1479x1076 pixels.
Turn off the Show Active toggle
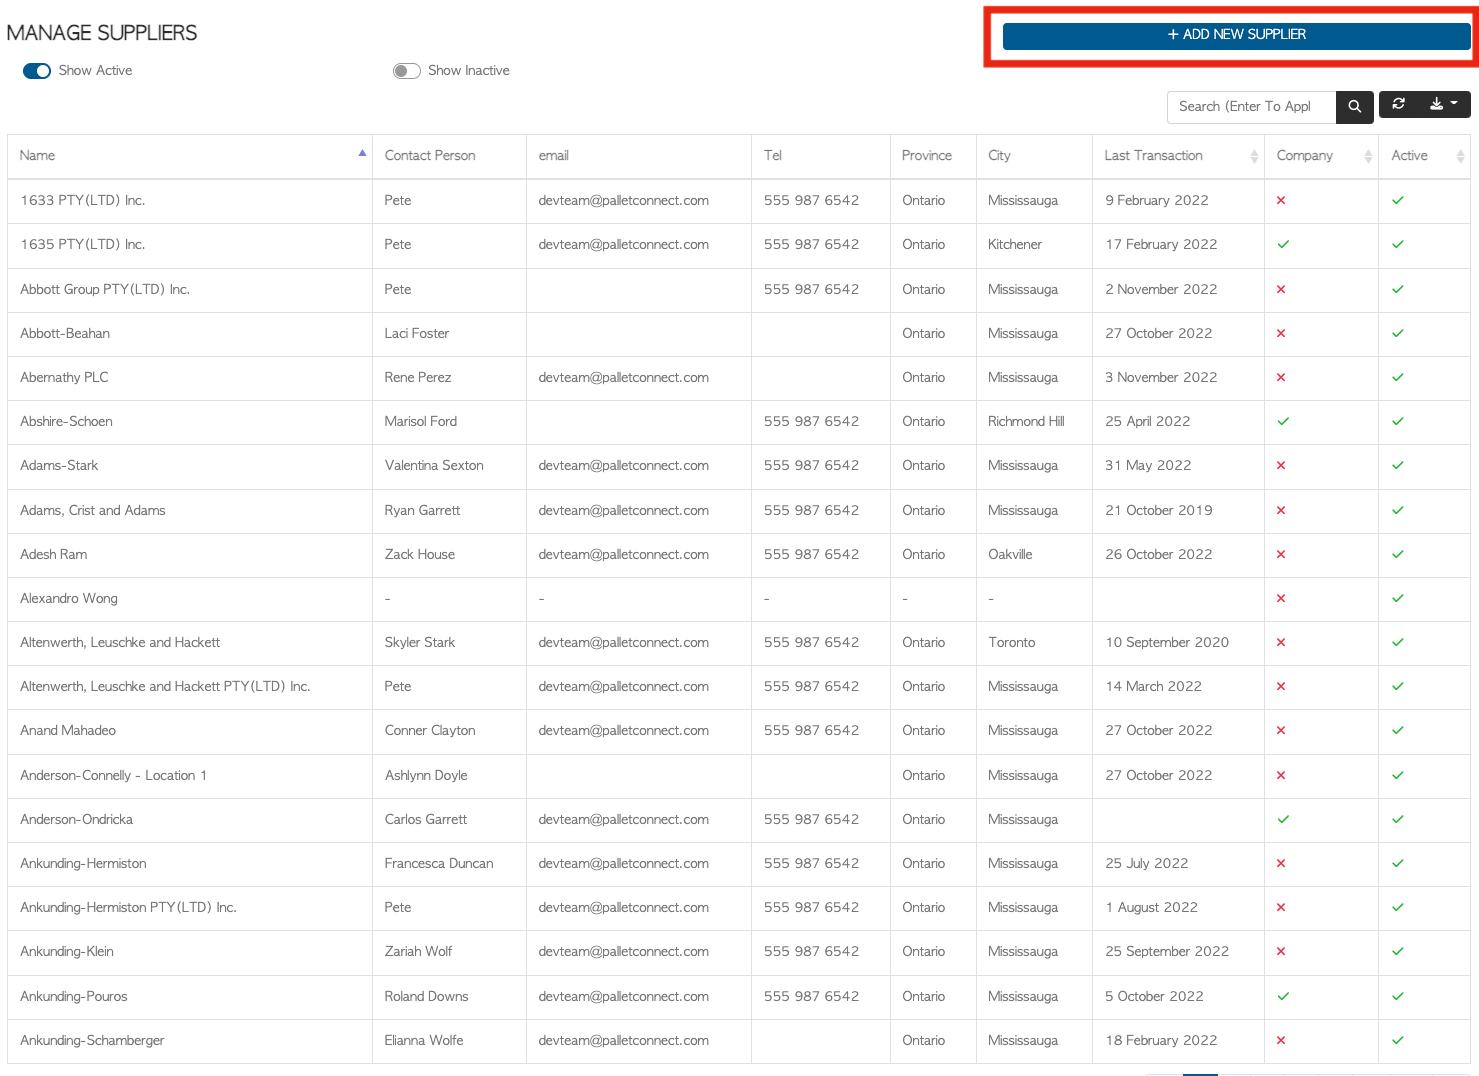(37, 71)
